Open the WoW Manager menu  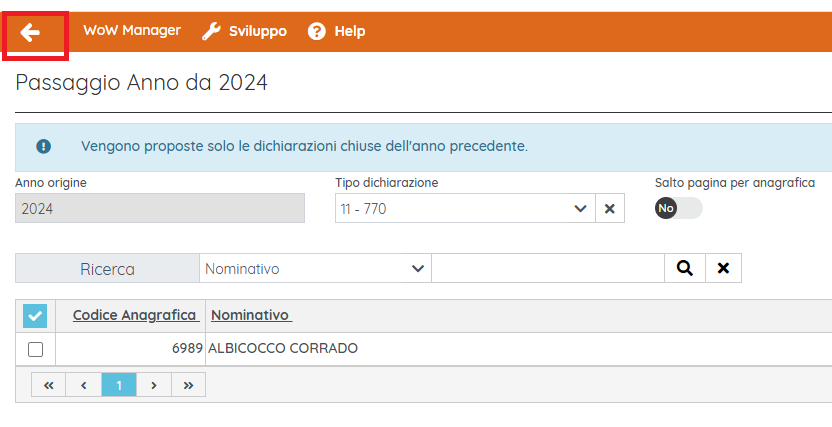pos(132,31)
